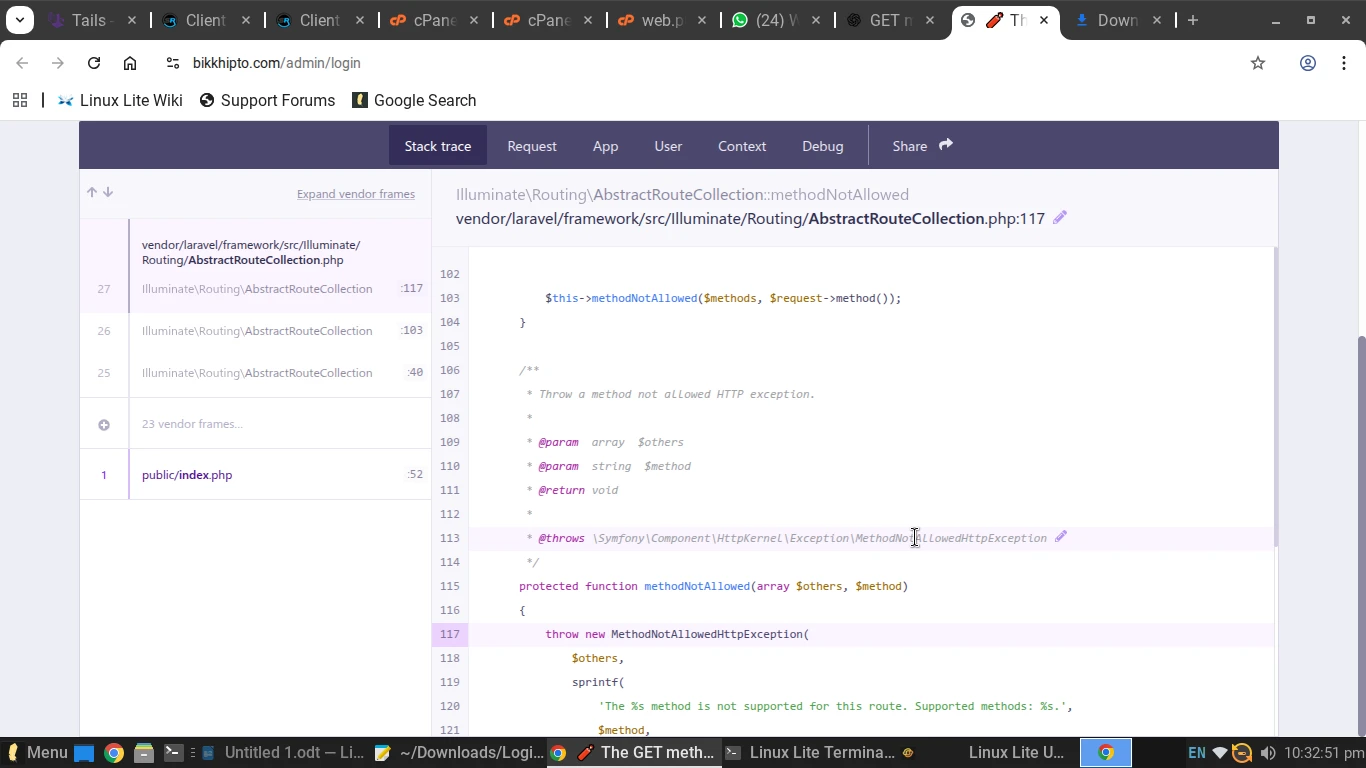Open the Linux Lite Menu button

[36, 752]
